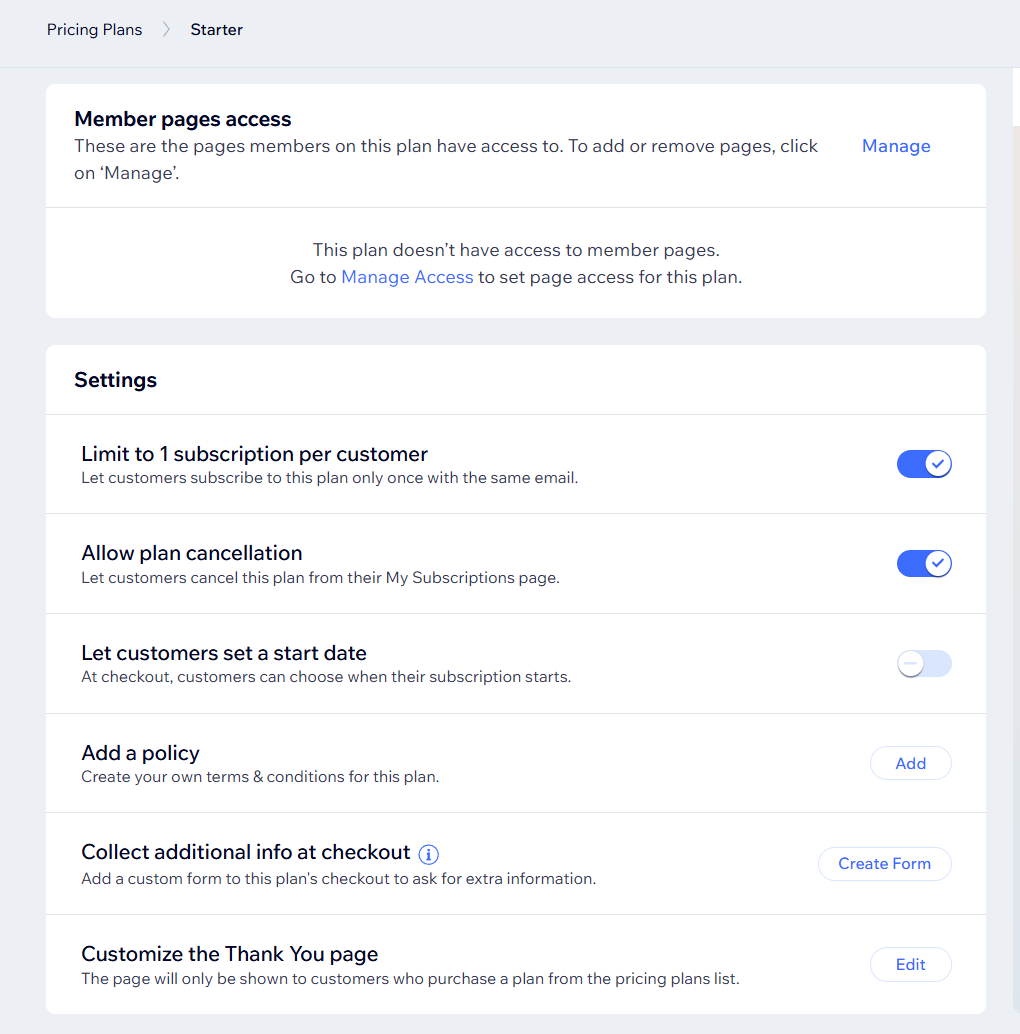1020x1034 pixels.
Task: Disable the one subscription per customer toggle
Action: click(x=924, y=464)
